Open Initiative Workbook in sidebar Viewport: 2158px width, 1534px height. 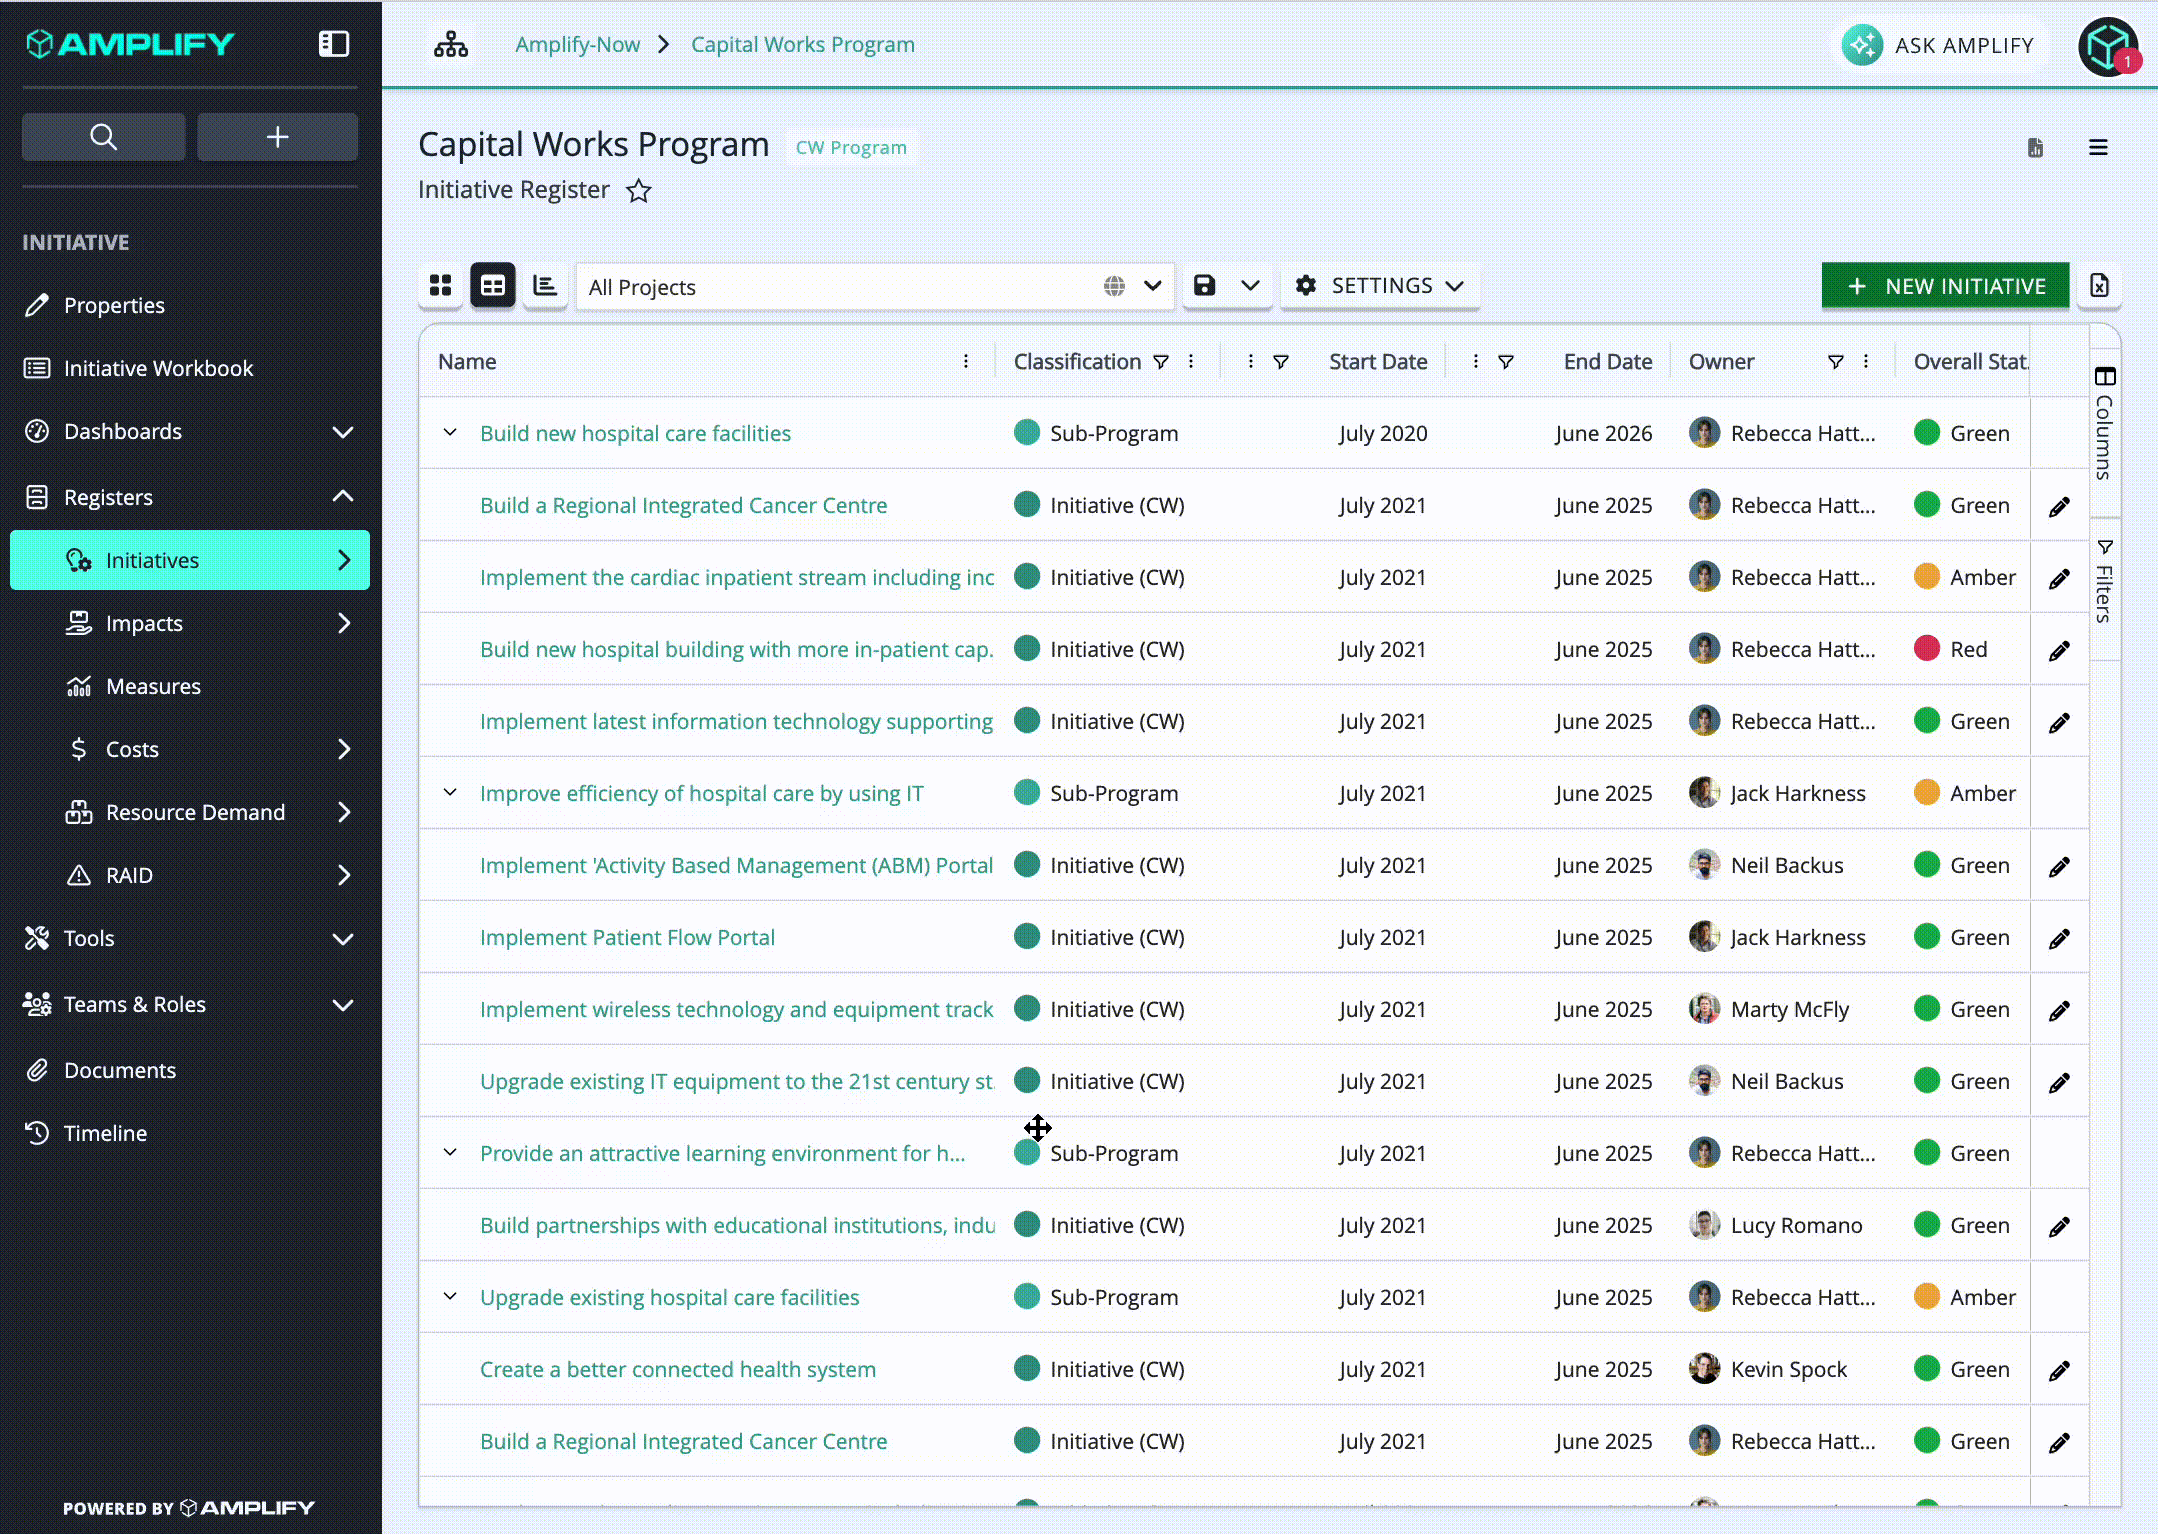[x=190, y=368]
